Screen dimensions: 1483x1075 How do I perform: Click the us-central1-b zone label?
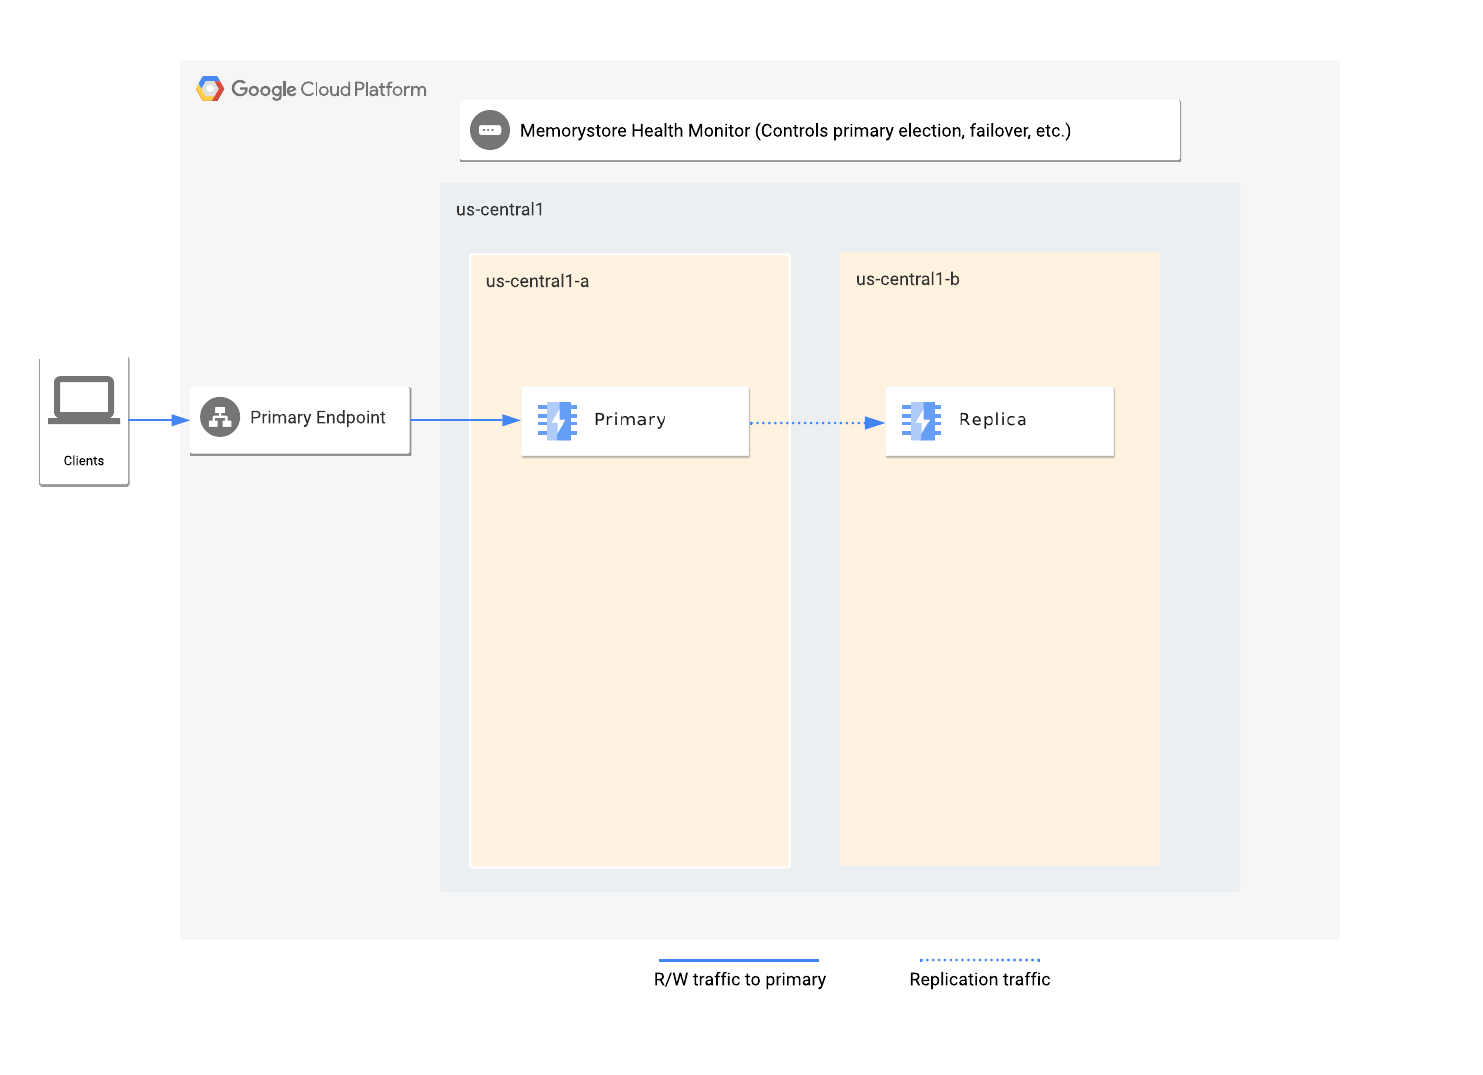[x=907, y=279]
